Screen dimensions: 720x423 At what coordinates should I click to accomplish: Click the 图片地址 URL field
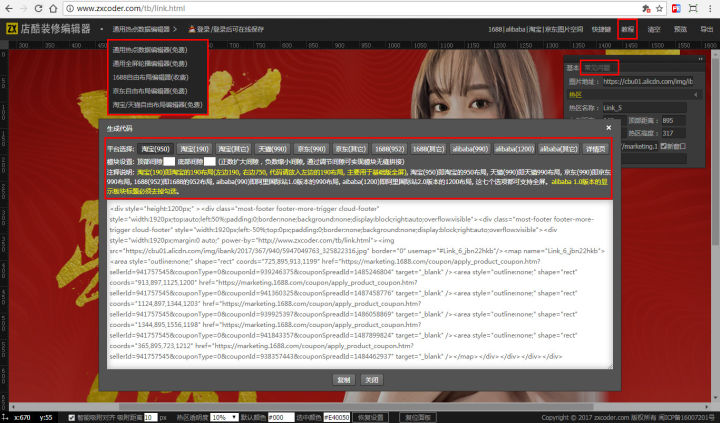pyautogui.click(x=647, y=81)
